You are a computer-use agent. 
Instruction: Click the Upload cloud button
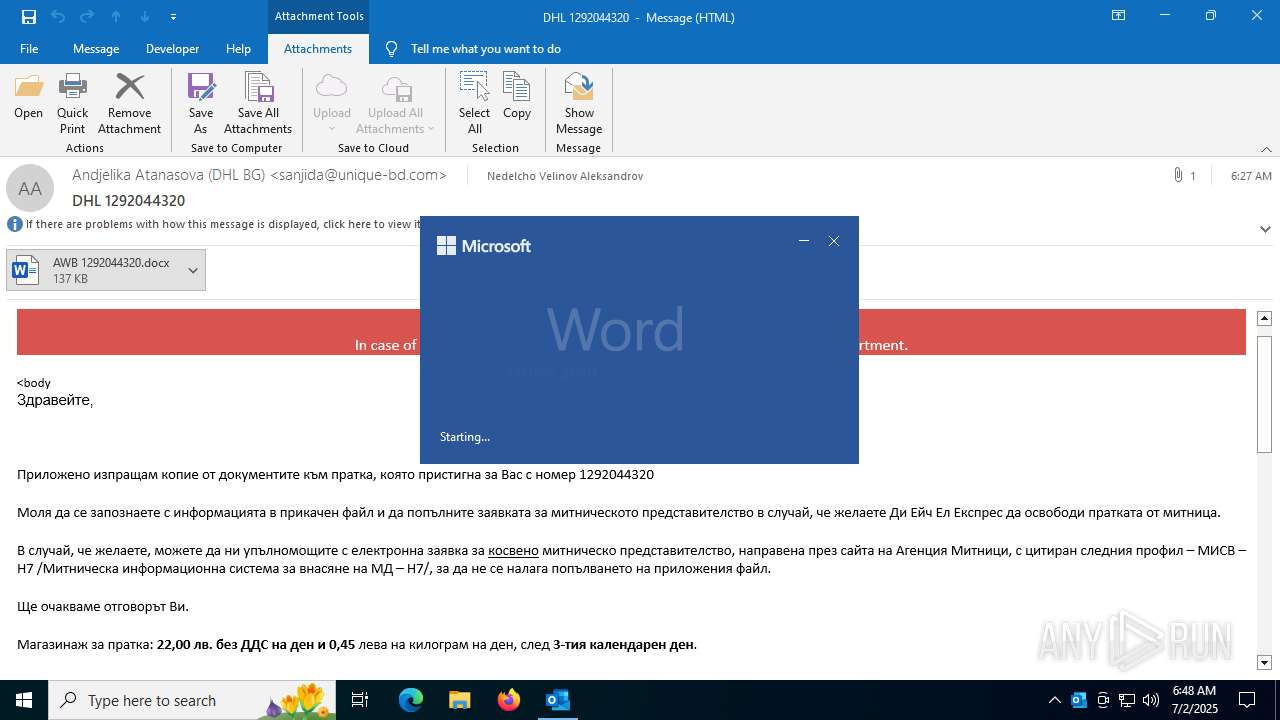click(x=332, y=104)
